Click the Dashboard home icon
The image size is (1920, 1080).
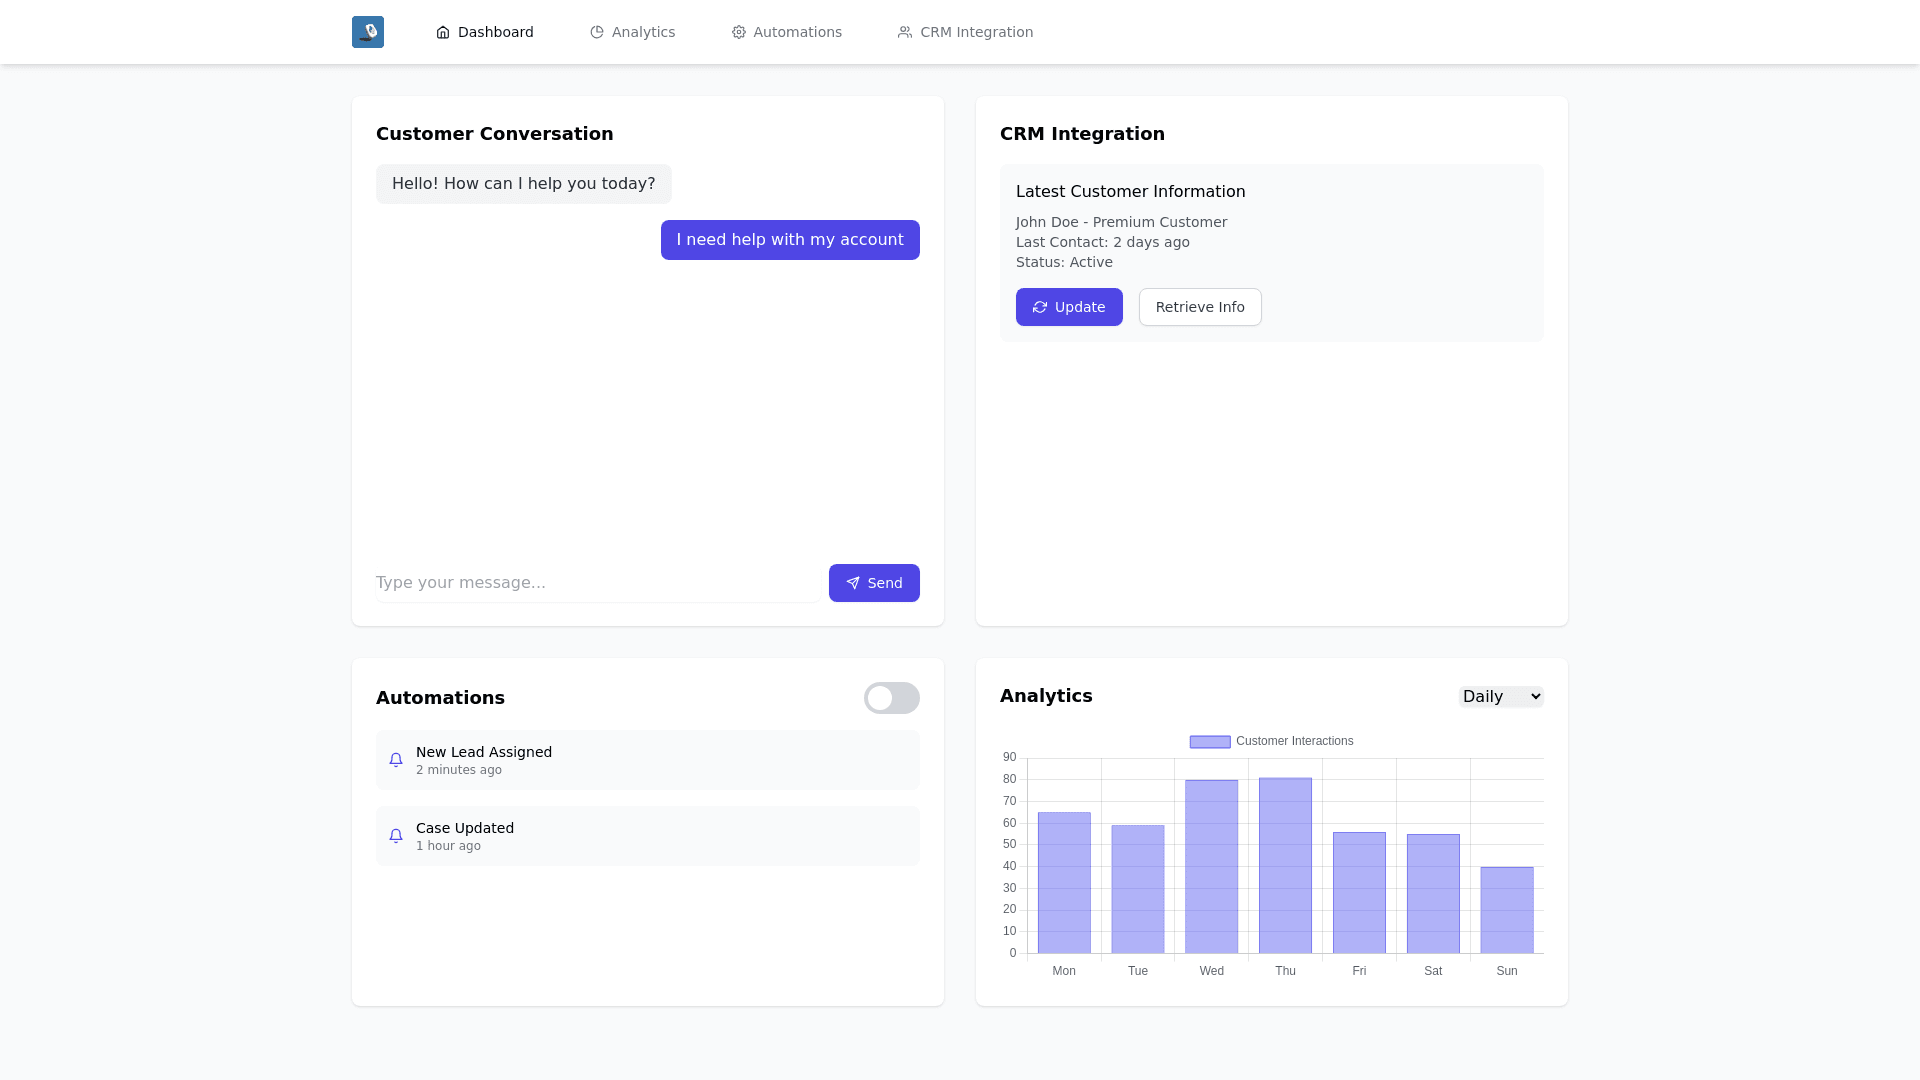443,32
